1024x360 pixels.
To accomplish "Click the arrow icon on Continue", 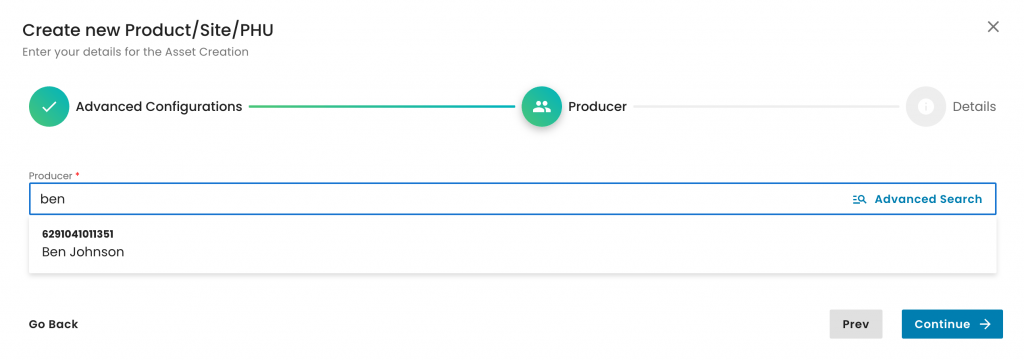I will tap(985, 324).
